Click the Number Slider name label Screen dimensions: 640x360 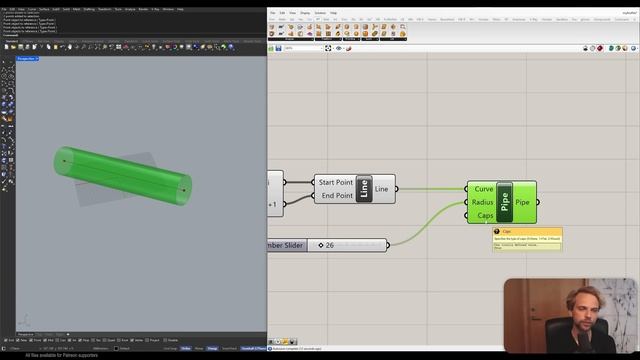click(x=286, y=245)
